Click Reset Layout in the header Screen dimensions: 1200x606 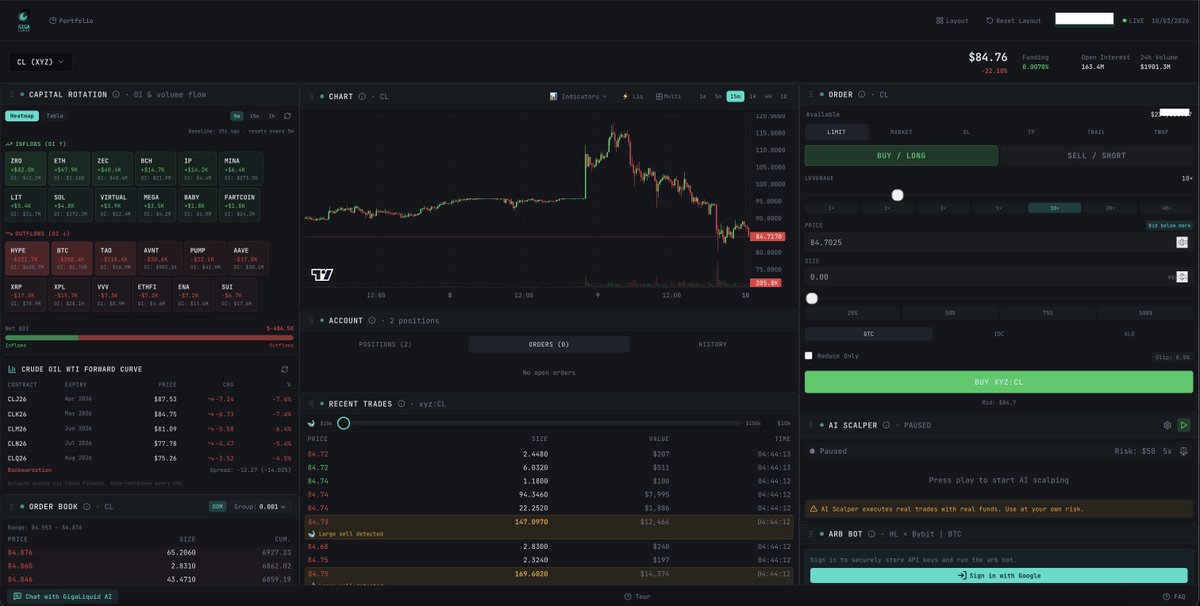(1014, 20)
